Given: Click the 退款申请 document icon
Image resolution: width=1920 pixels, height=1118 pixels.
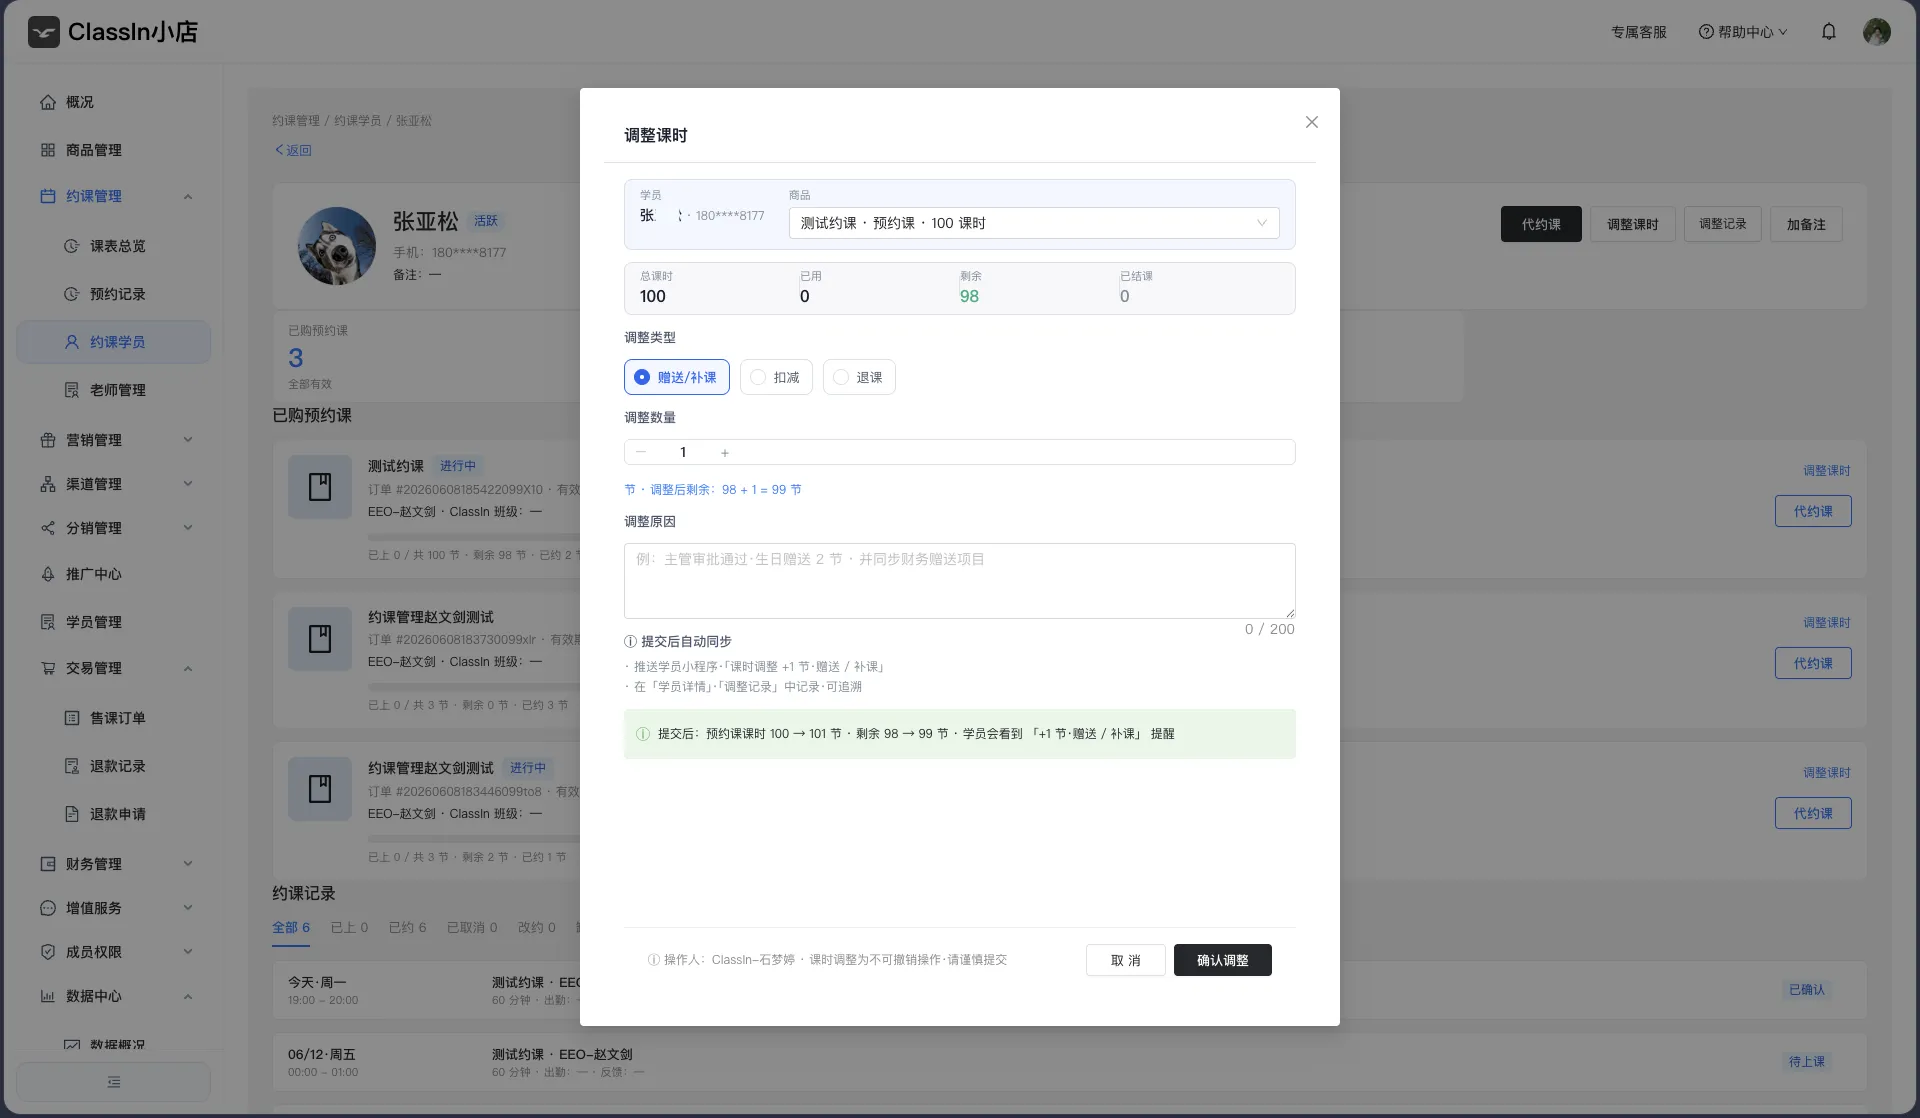Looking at the screenshot, I should pos(72,814).
